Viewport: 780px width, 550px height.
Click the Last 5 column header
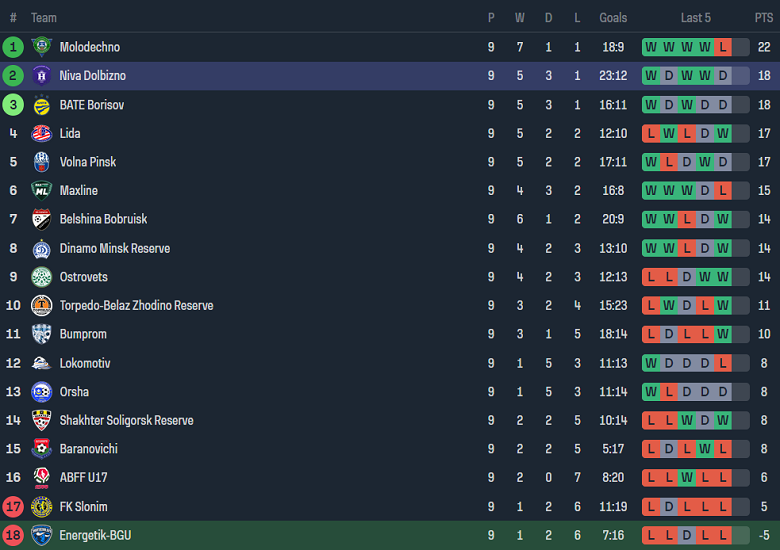[696, 18]
